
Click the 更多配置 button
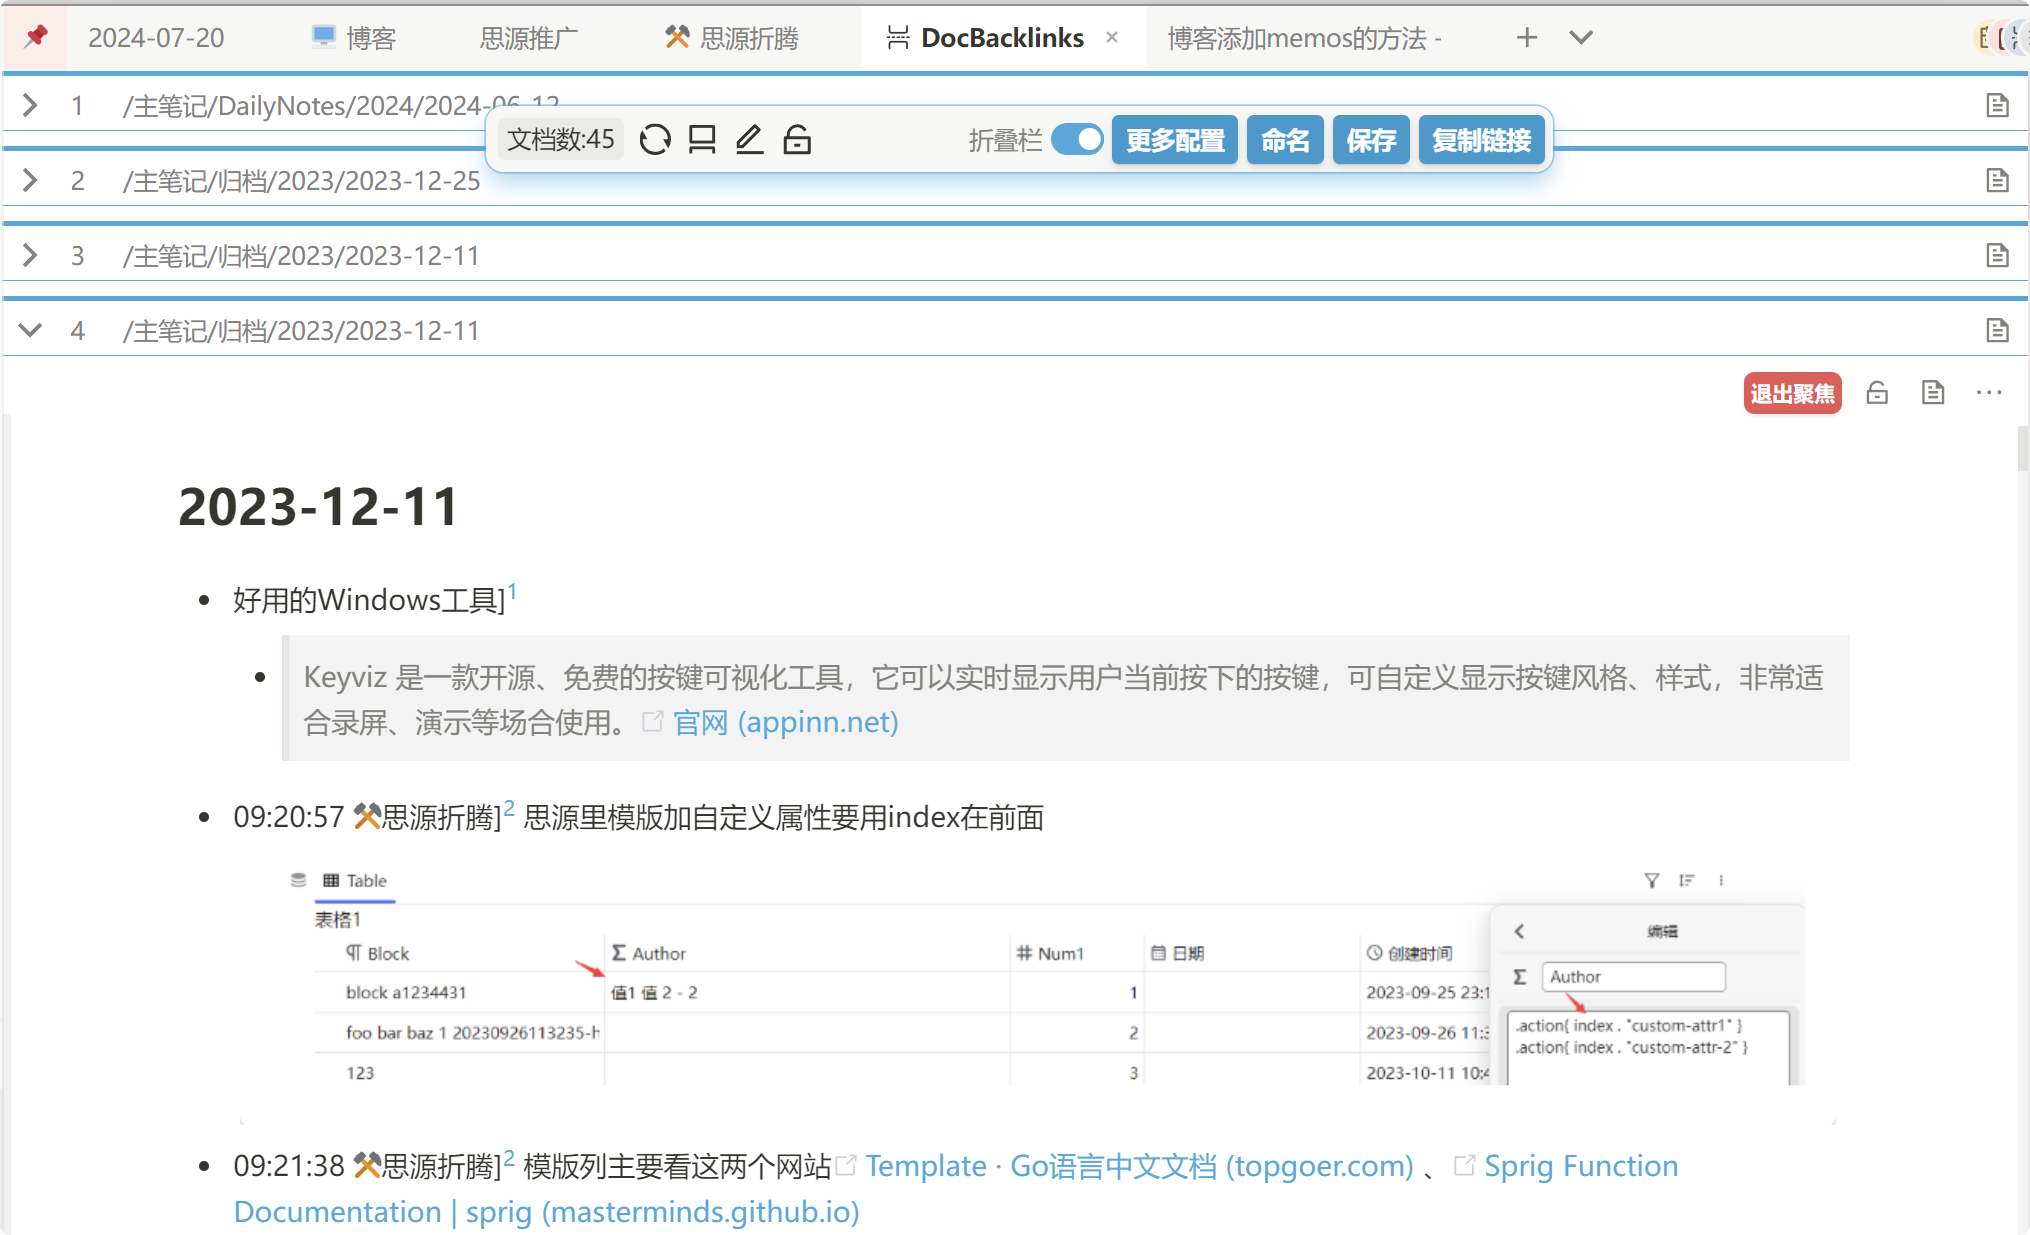coord(1175,140)
